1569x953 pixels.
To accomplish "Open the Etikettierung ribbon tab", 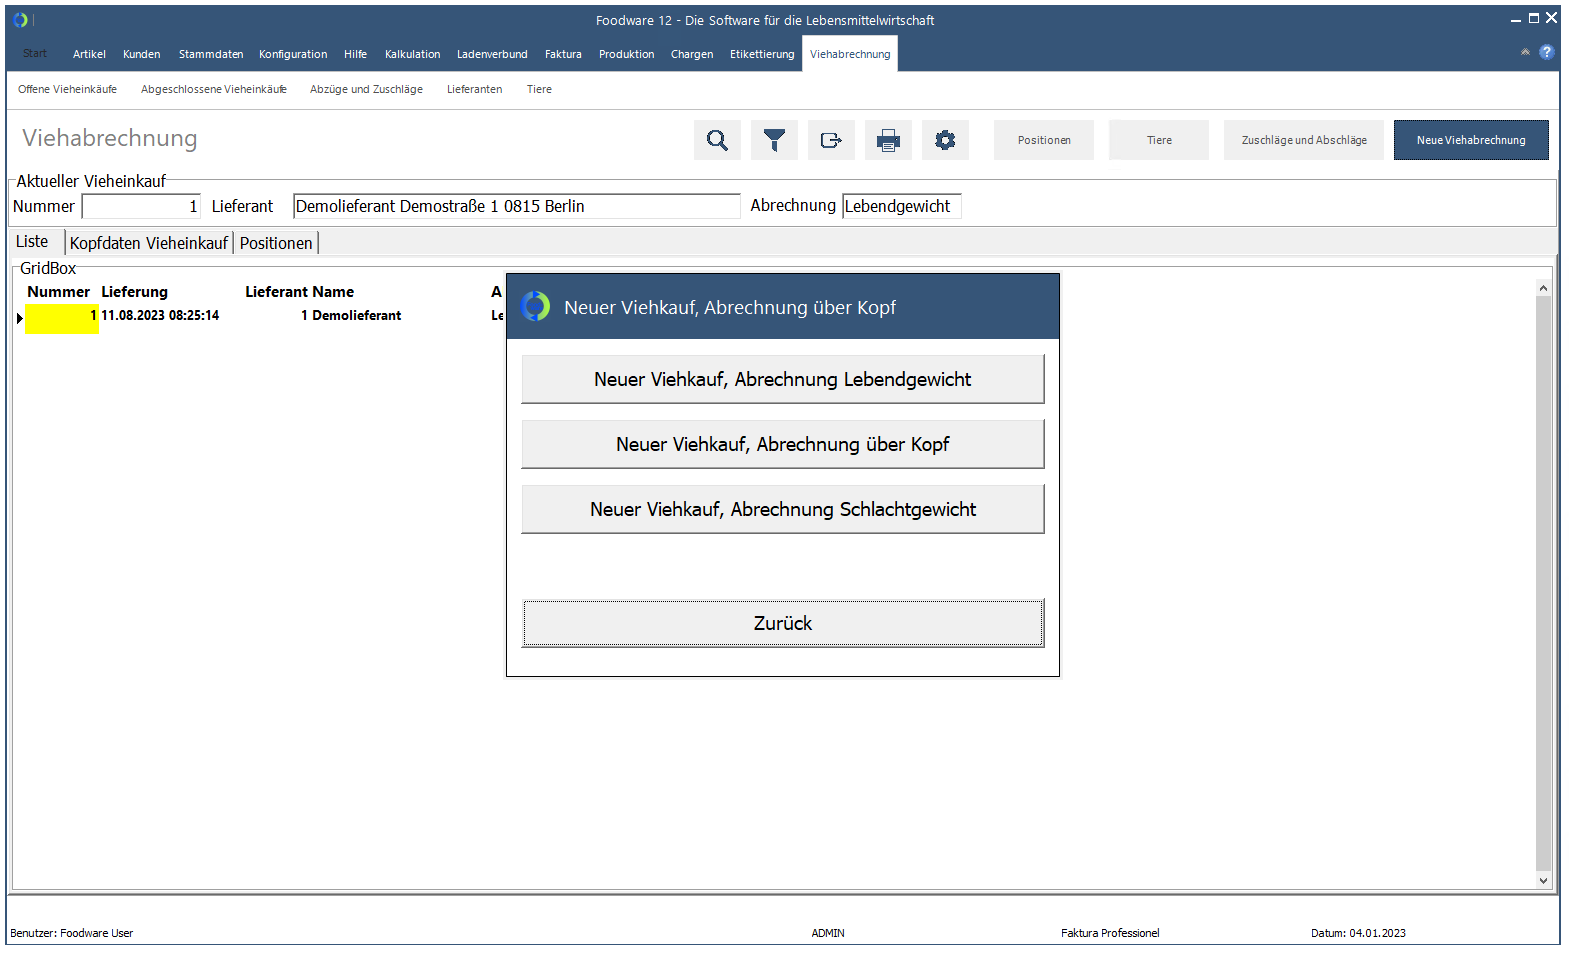I will click(x=761, y=54).
